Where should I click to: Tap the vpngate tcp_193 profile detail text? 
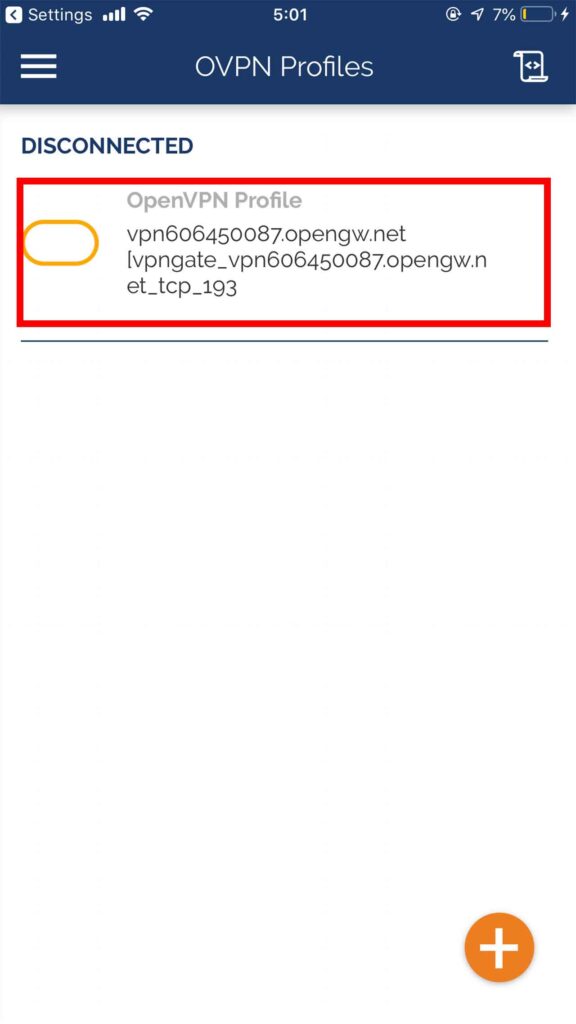307,274
